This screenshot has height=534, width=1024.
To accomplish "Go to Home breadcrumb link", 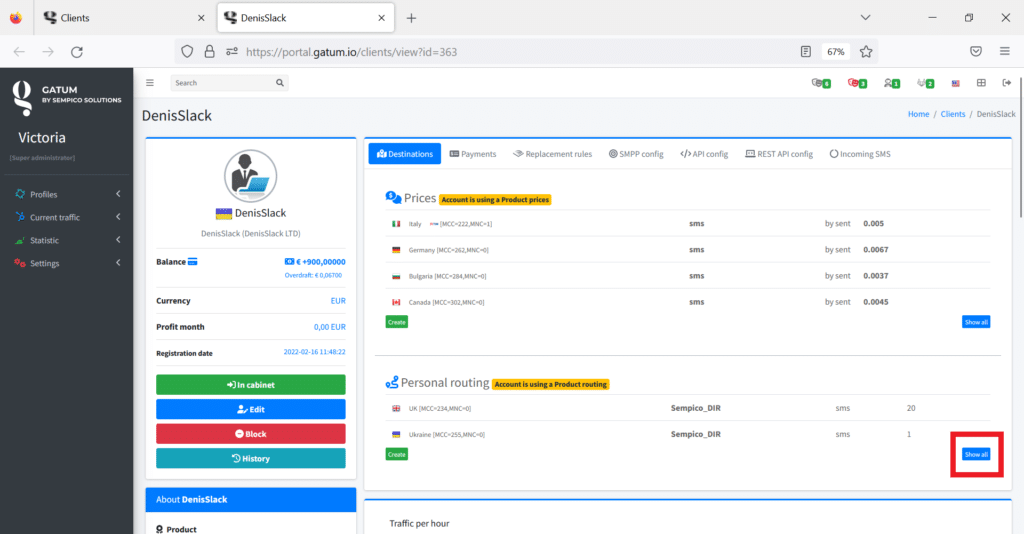I will click(x=918, y=114).
